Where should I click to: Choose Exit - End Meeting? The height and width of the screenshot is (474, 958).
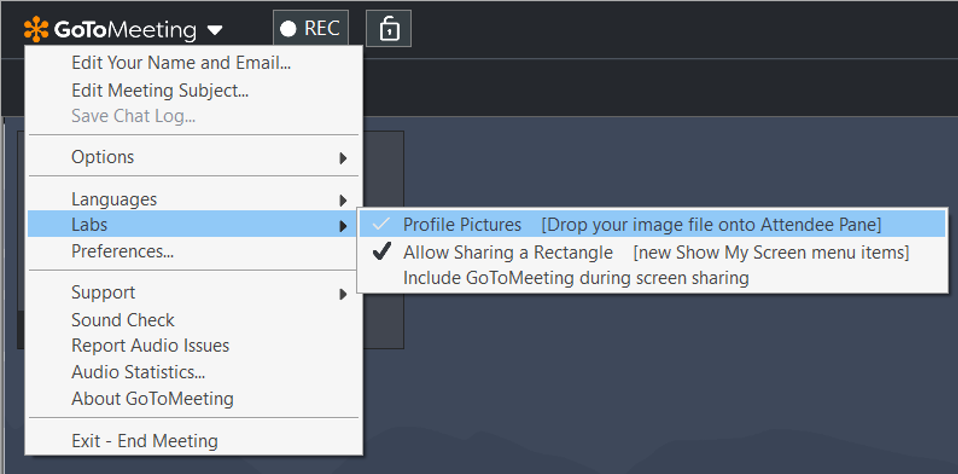coord(144,440)
